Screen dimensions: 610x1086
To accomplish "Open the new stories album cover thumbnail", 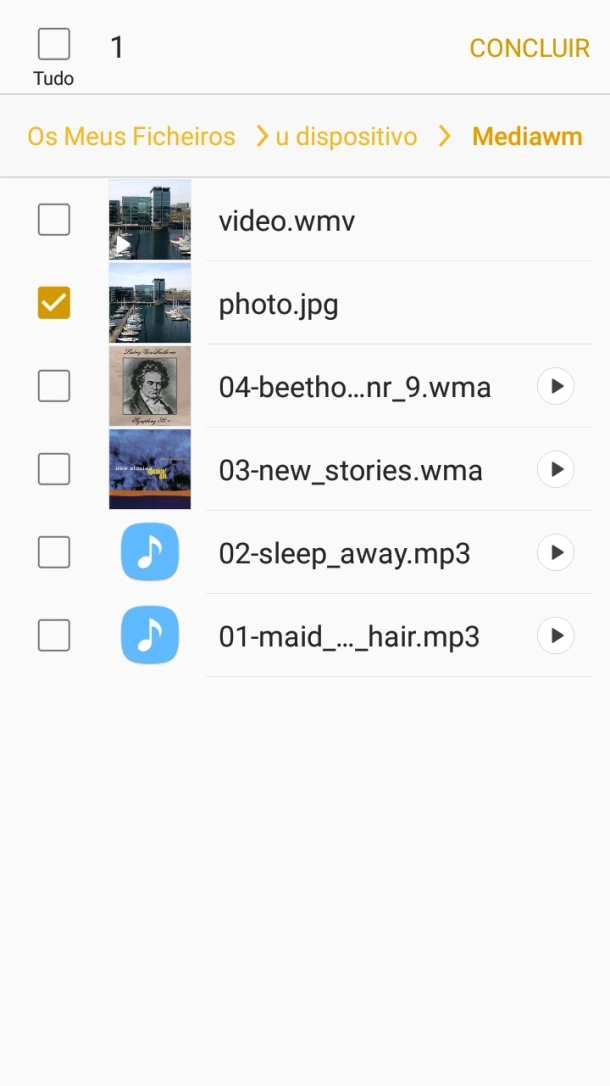I will (150, 469).
